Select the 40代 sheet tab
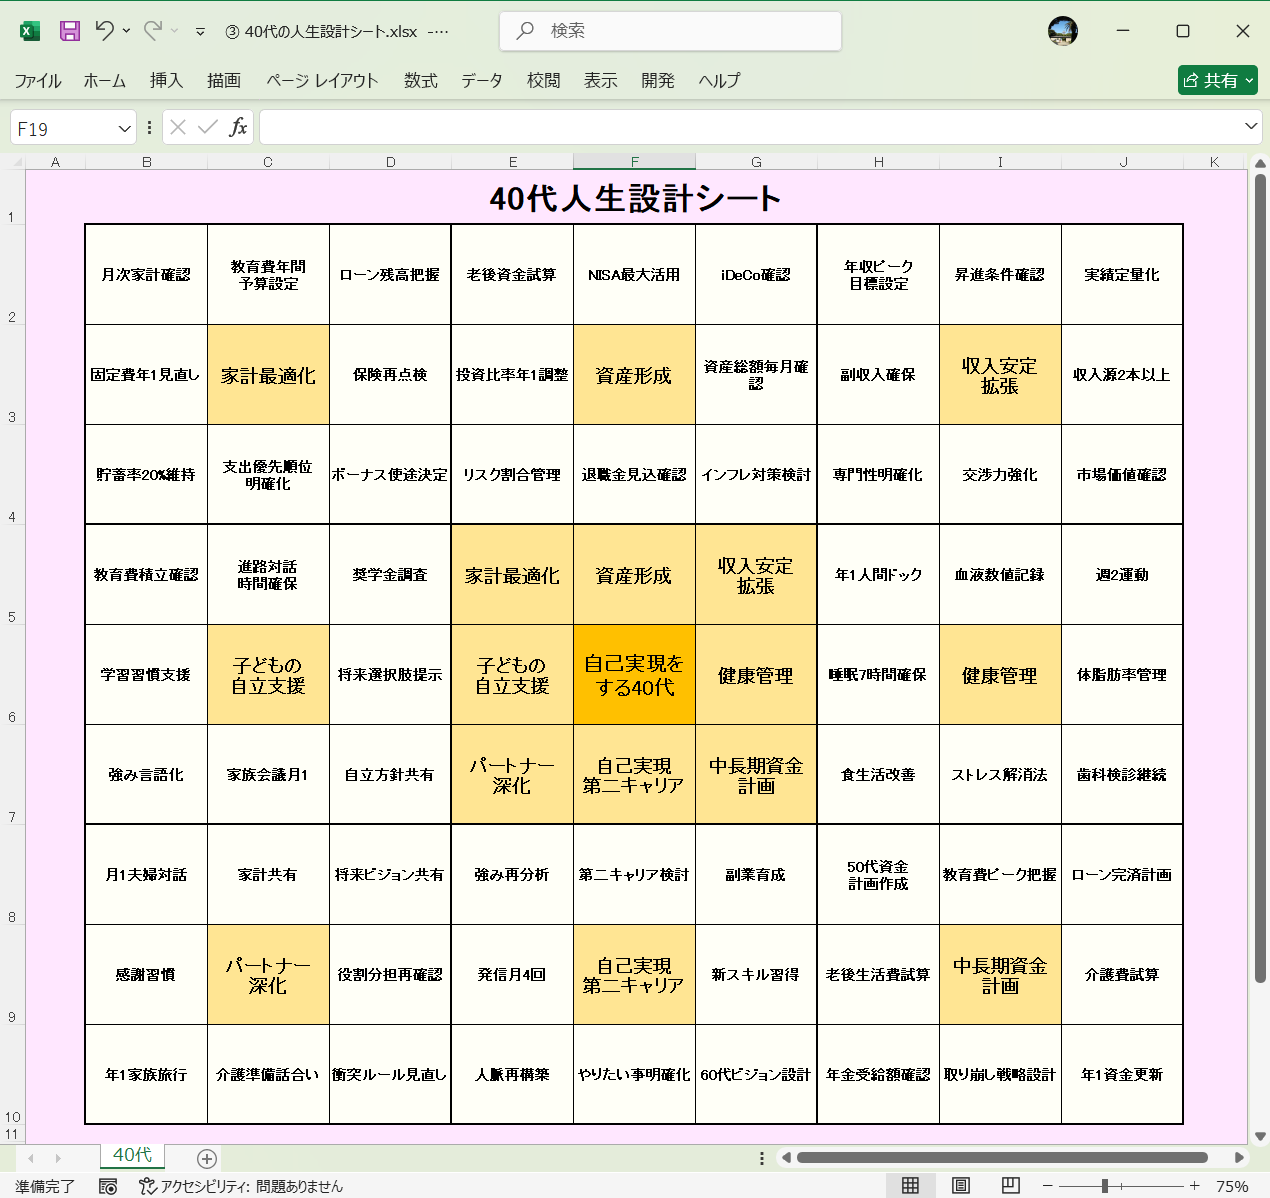Screen dimensions: 1270x1198 (131, 1156)
